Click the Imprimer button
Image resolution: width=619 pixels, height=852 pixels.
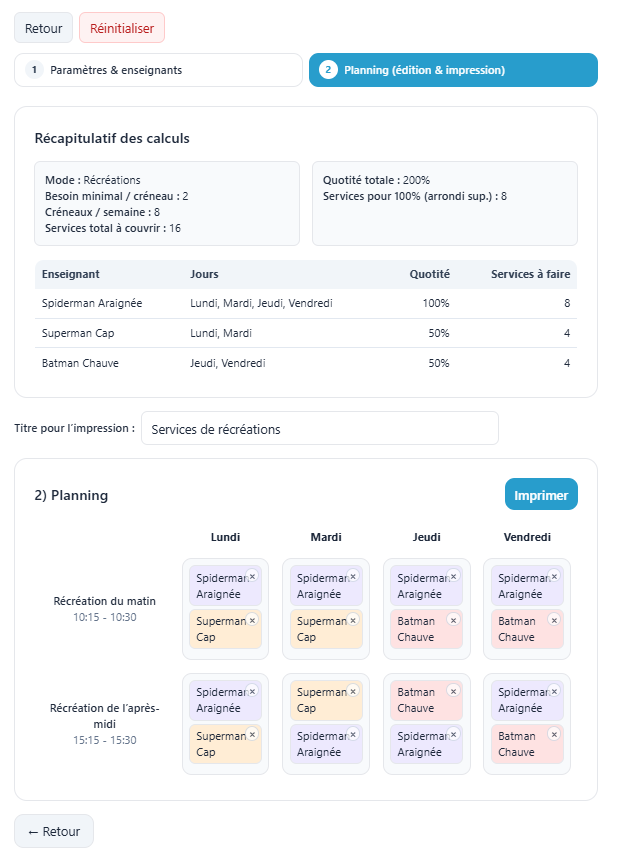(541, 495)
